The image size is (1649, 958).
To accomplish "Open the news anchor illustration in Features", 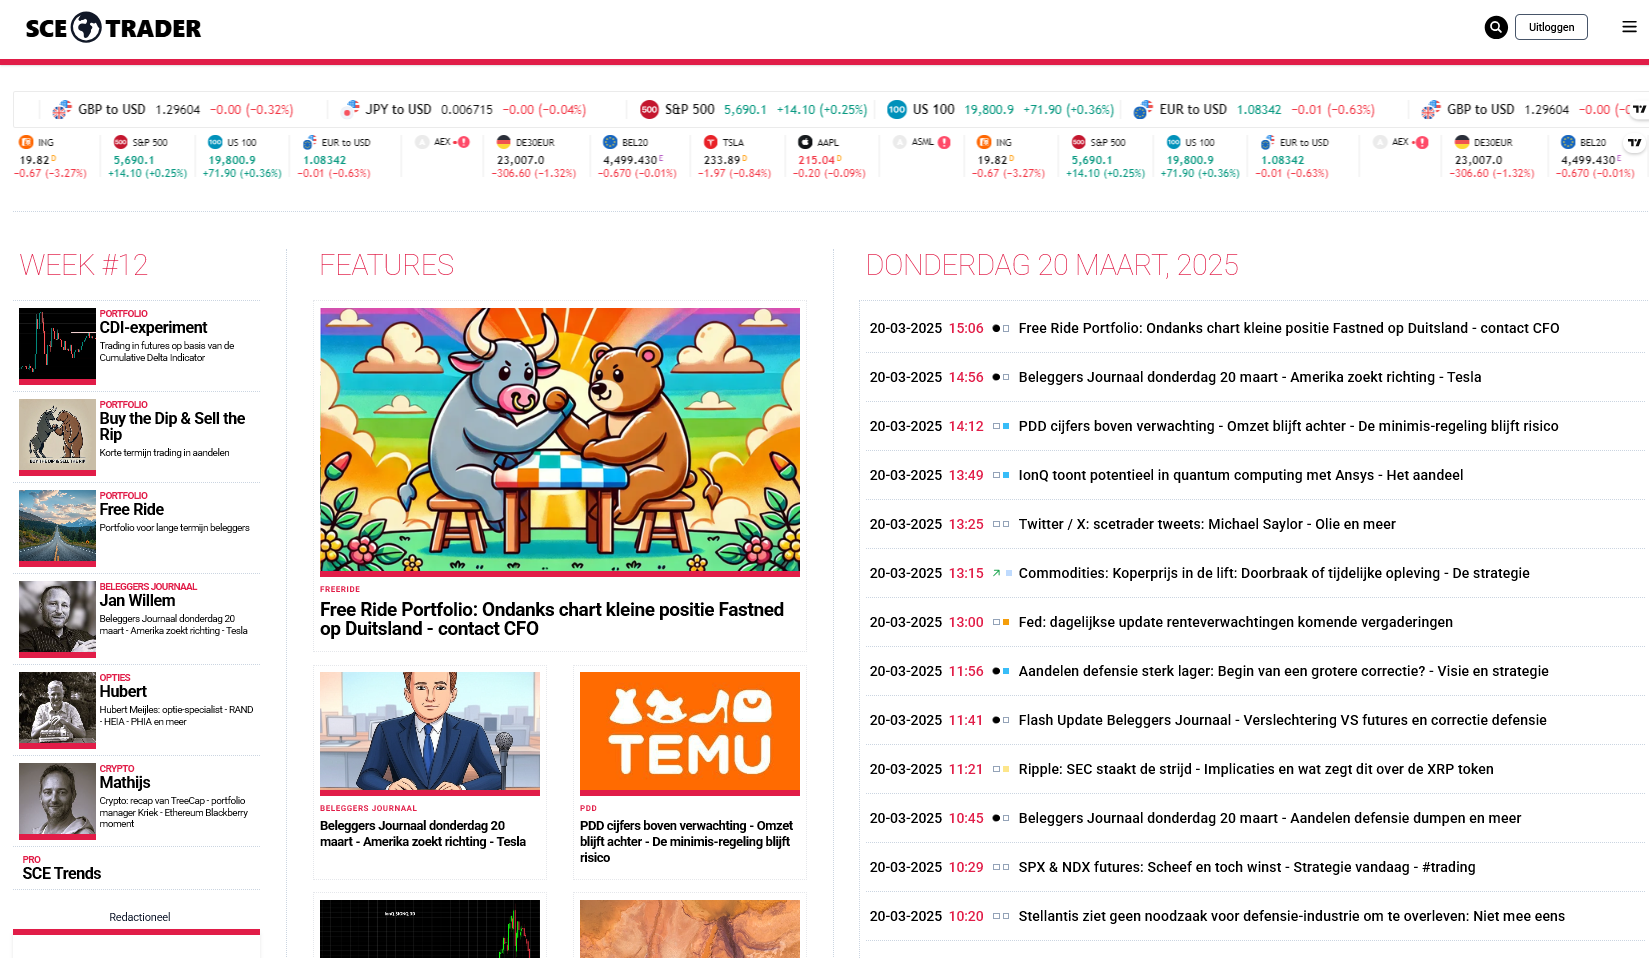I will (x=430, y=733).
